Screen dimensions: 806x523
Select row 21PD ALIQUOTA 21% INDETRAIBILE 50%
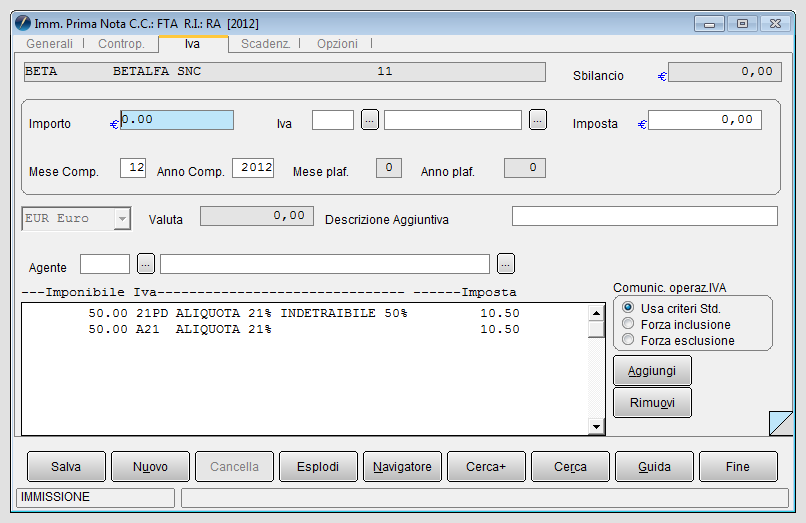[x=304, y=313]
